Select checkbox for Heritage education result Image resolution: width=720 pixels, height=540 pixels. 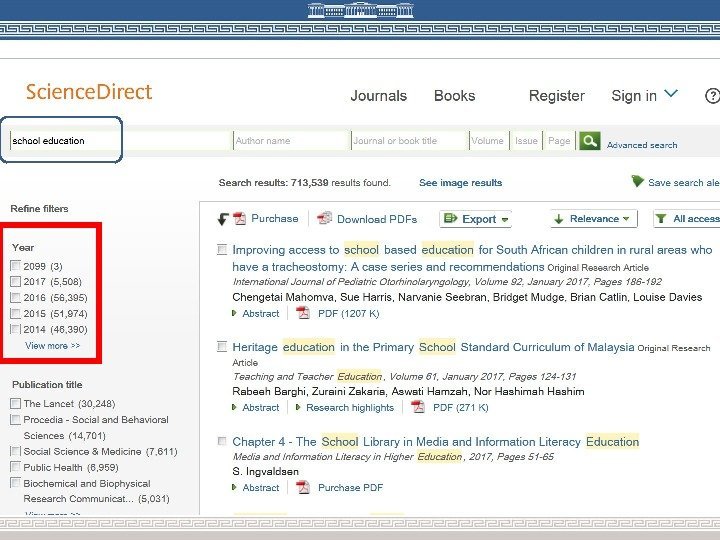[x=222, y=346]
